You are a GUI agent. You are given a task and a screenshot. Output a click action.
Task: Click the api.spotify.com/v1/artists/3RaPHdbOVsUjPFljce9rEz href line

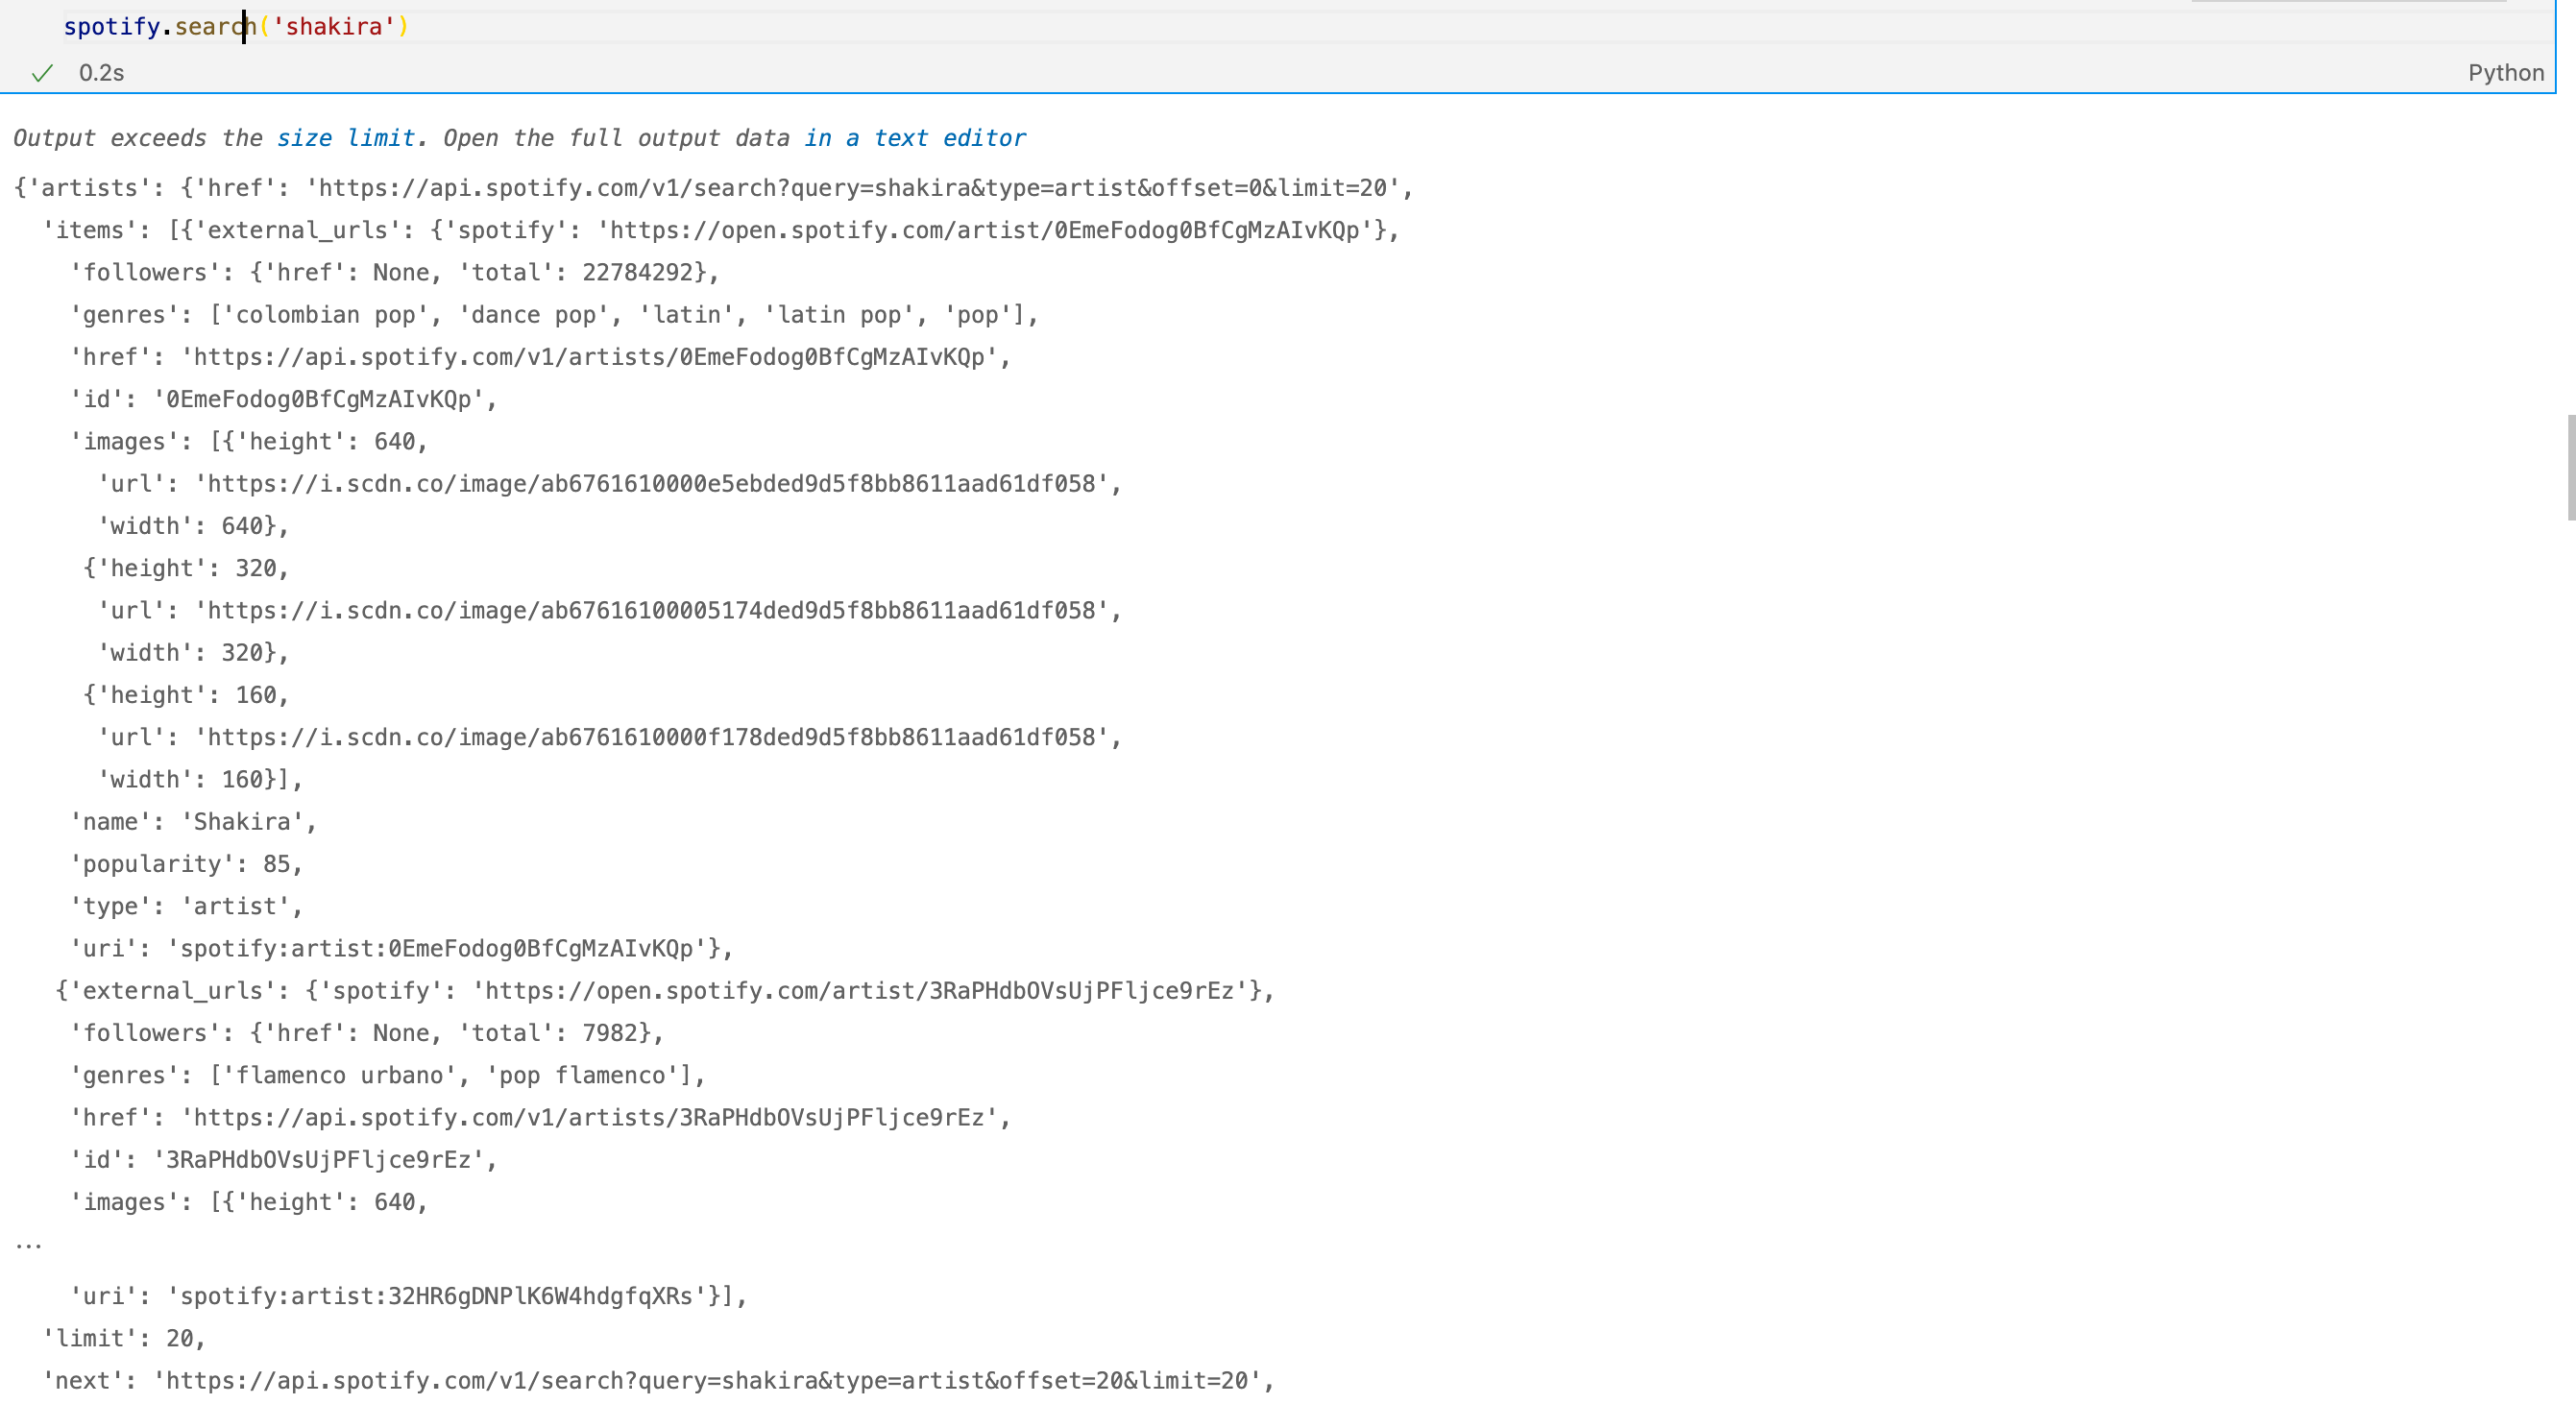click(540, 1118)
